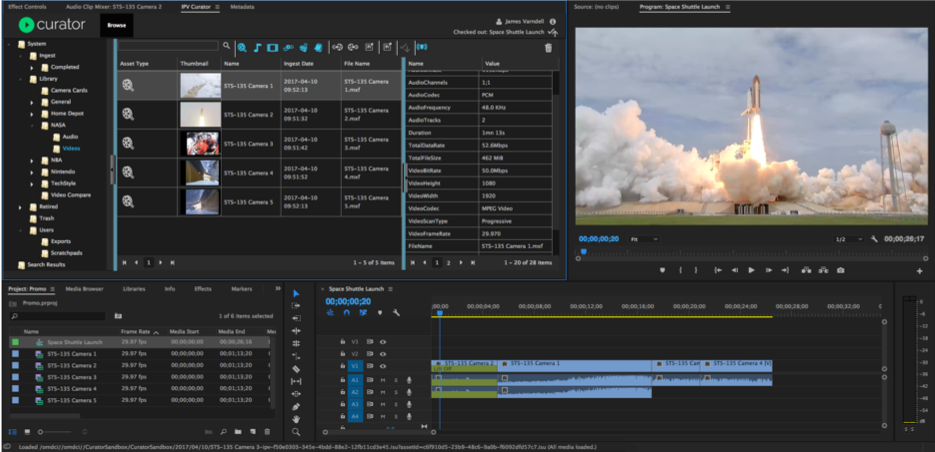
Task: Click the Export Frame camera icon
Action: pyautogui.click(x=841, y=270)
